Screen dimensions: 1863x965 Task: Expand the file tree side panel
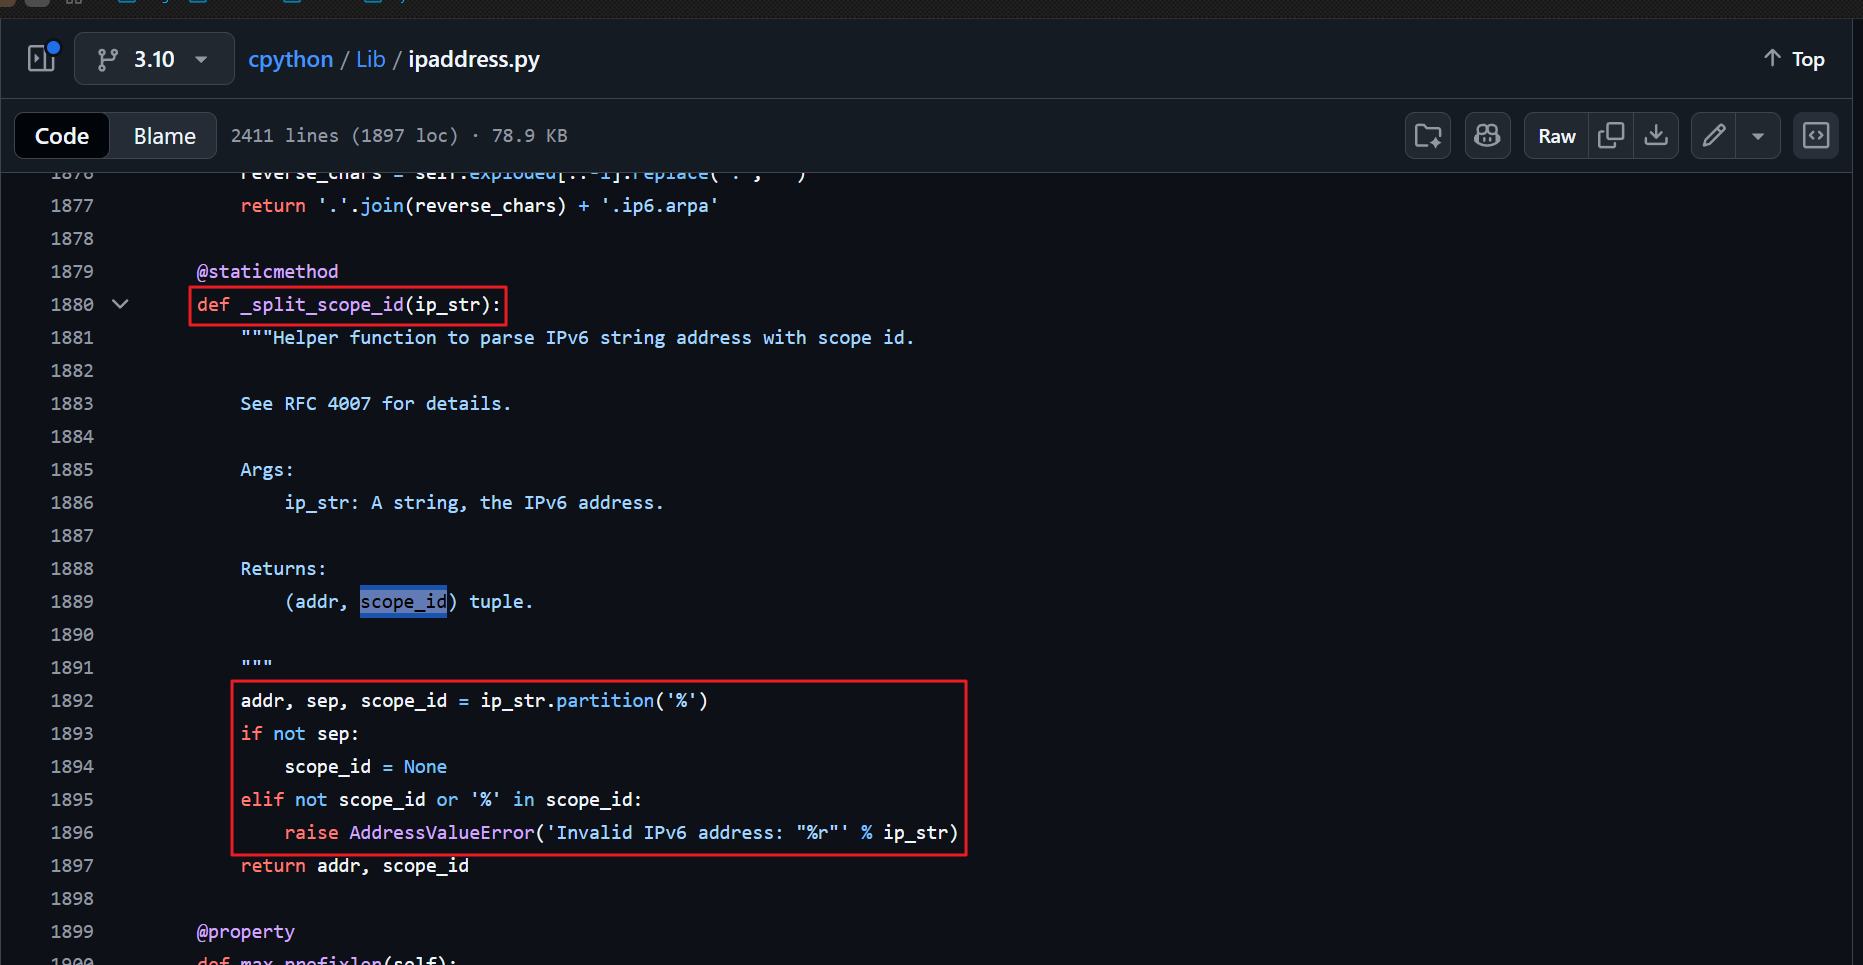[42, 58]
